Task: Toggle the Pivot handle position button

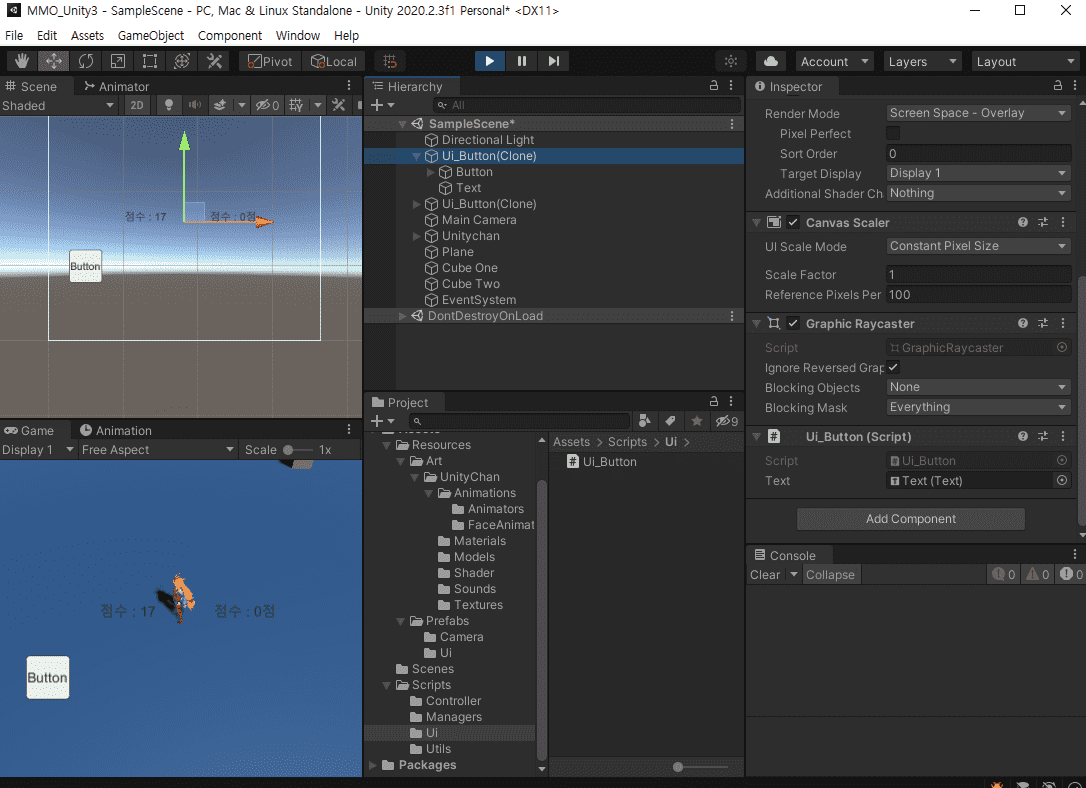Action: click(270, 61)
